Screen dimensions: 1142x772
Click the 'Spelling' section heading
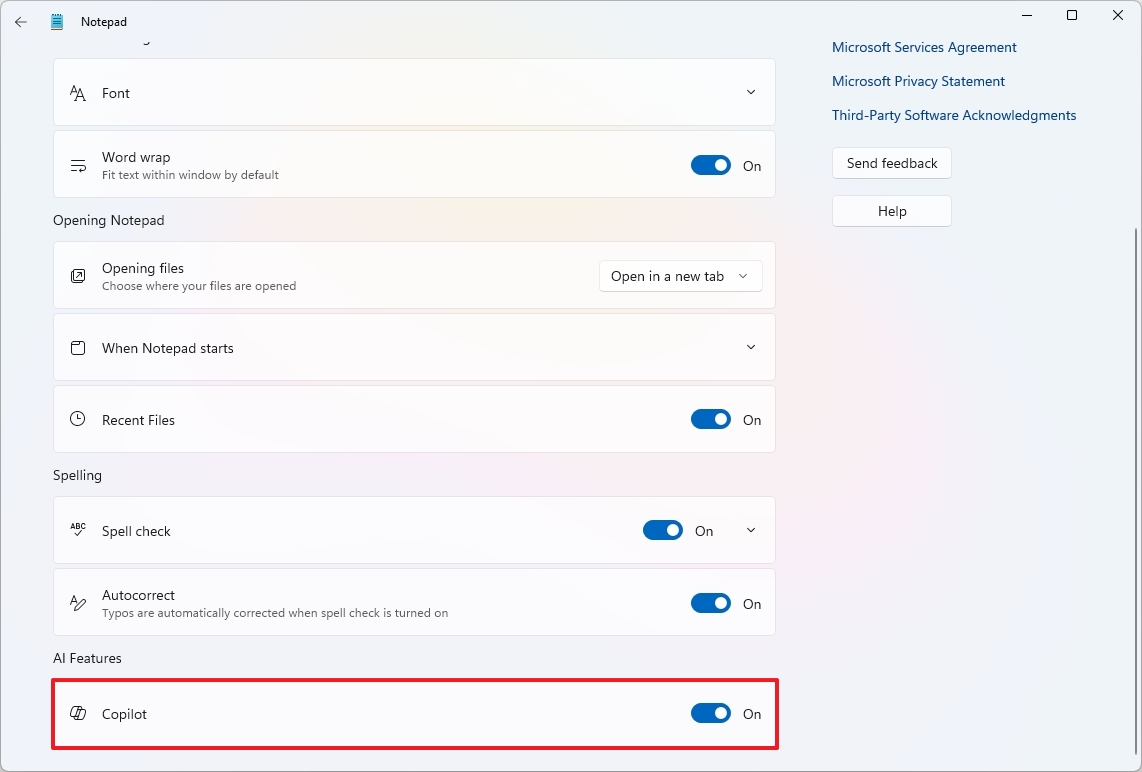tap(77, 476)
